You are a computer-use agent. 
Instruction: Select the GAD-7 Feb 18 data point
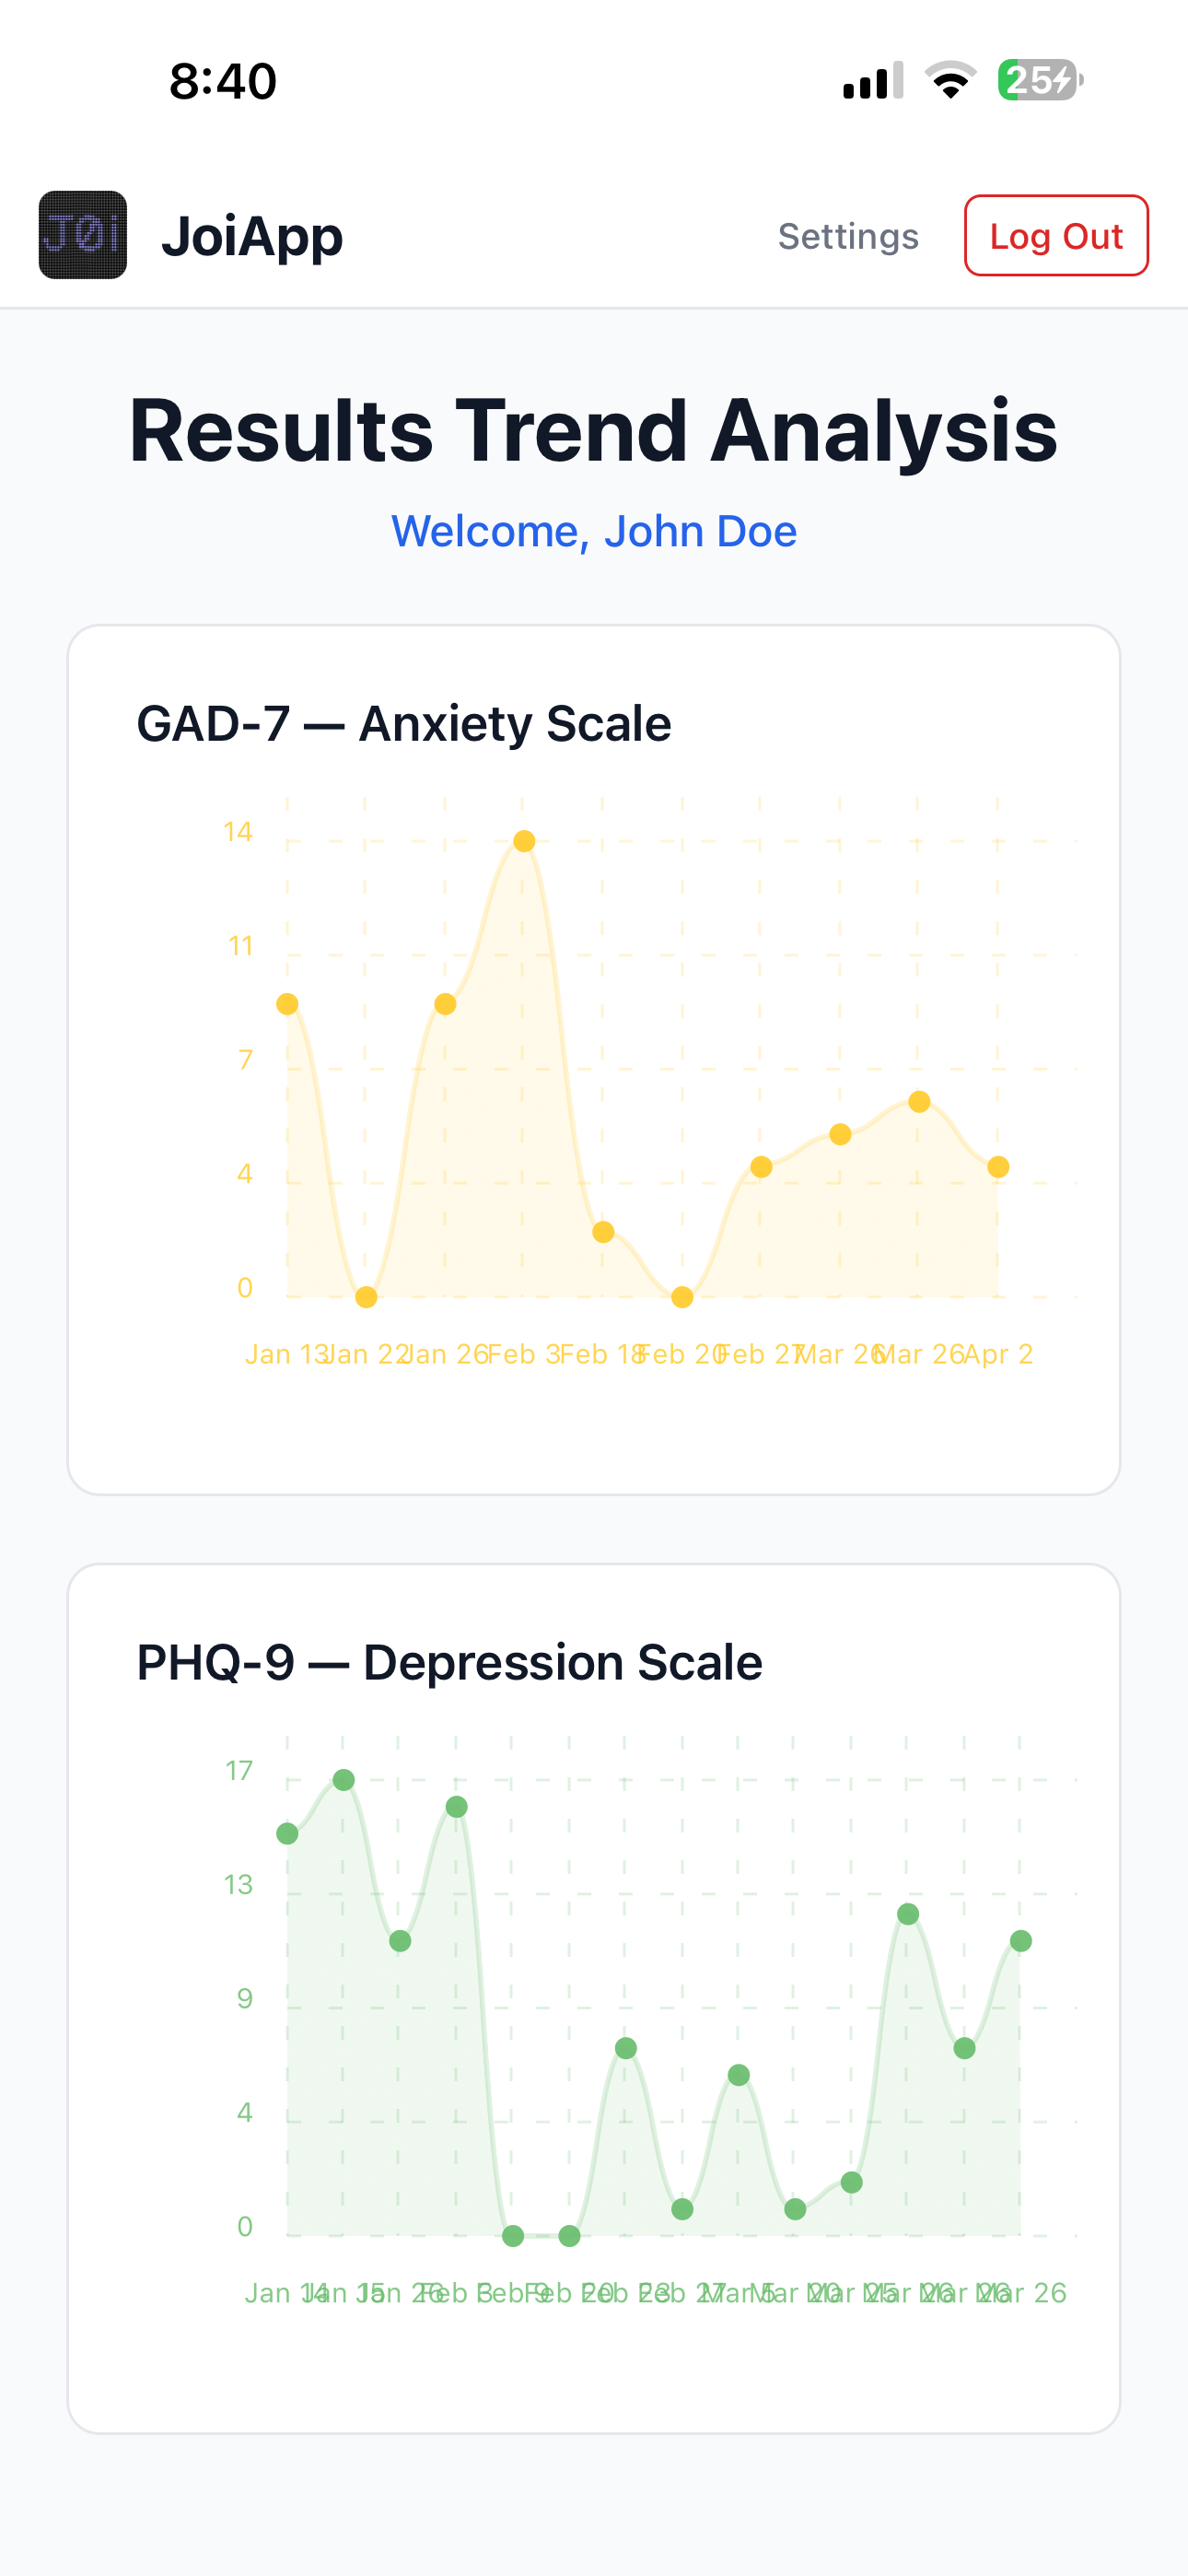point(603,1232)
